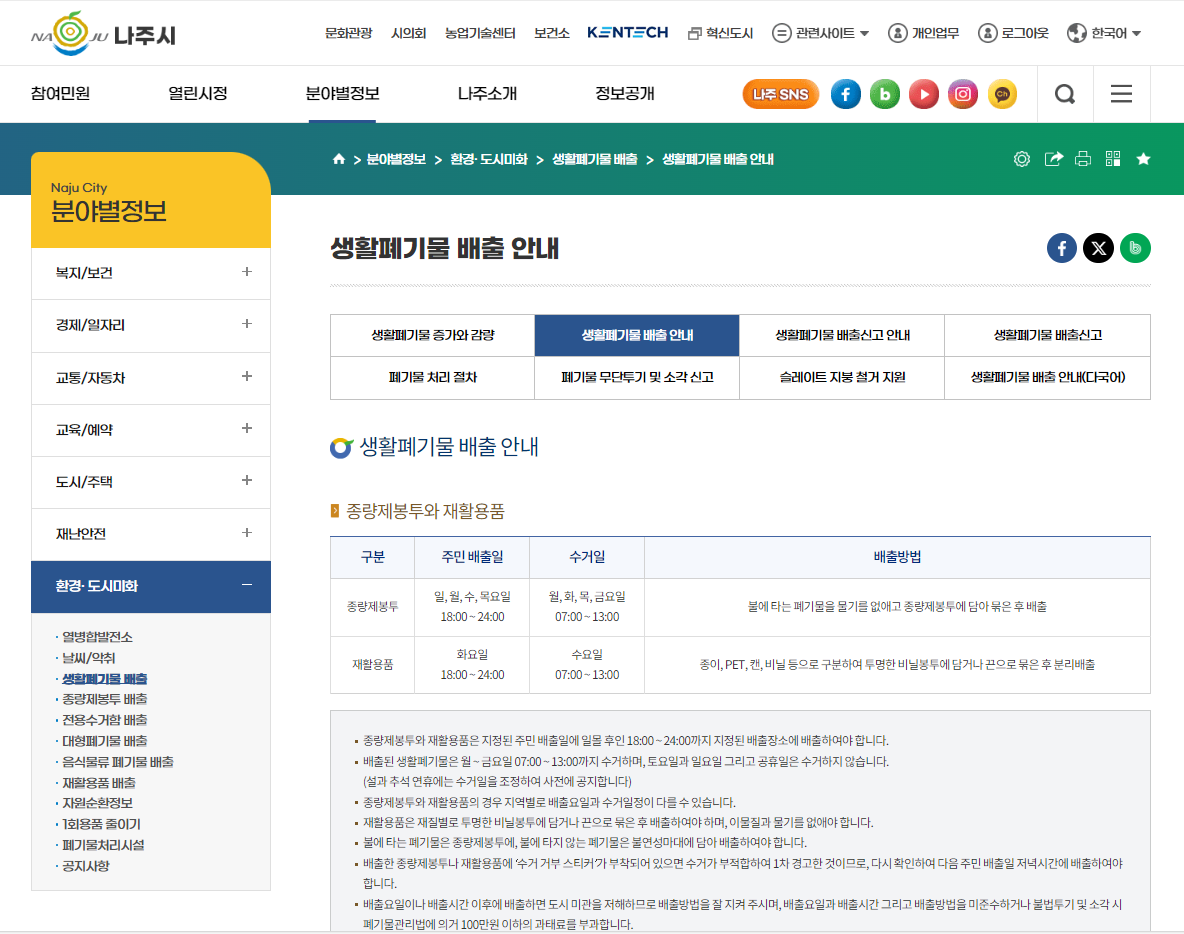This screenshot has height=934, width=1184.
Task: Click the share icon next to the gear
Action: point(1053,159)
